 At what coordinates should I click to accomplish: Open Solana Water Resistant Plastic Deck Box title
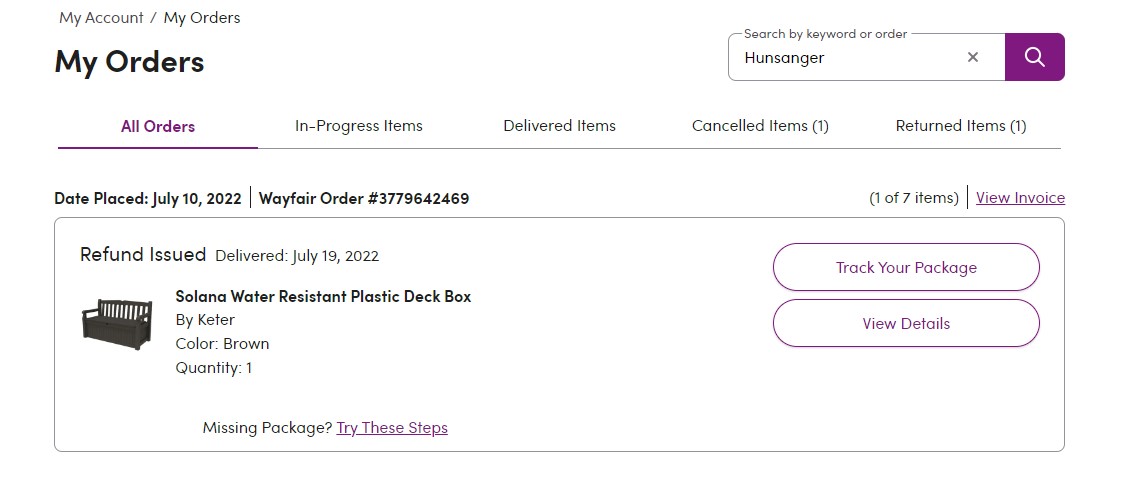pyautogui.click(x=323, y=296)
